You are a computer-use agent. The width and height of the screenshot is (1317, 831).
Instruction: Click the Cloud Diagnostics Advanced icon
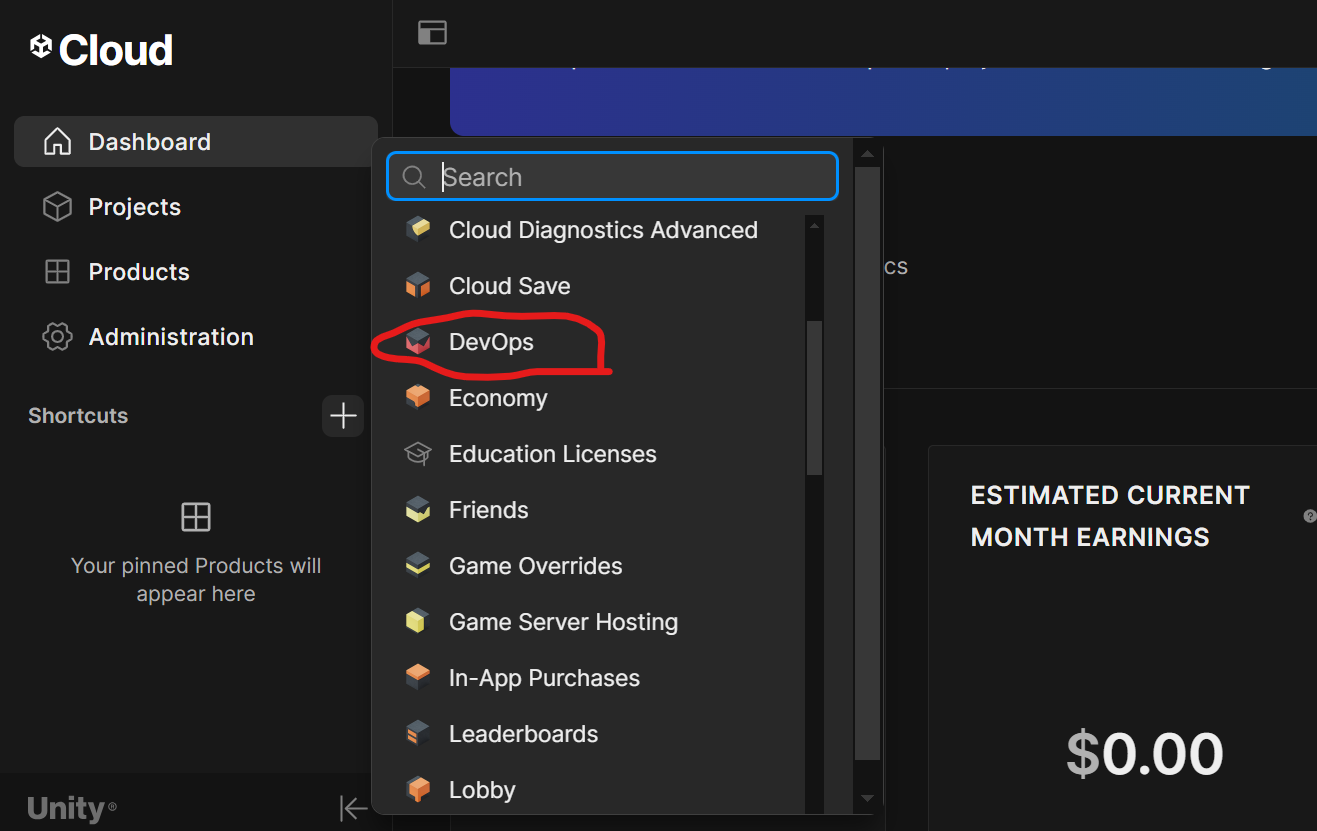[x=418, y=230]
